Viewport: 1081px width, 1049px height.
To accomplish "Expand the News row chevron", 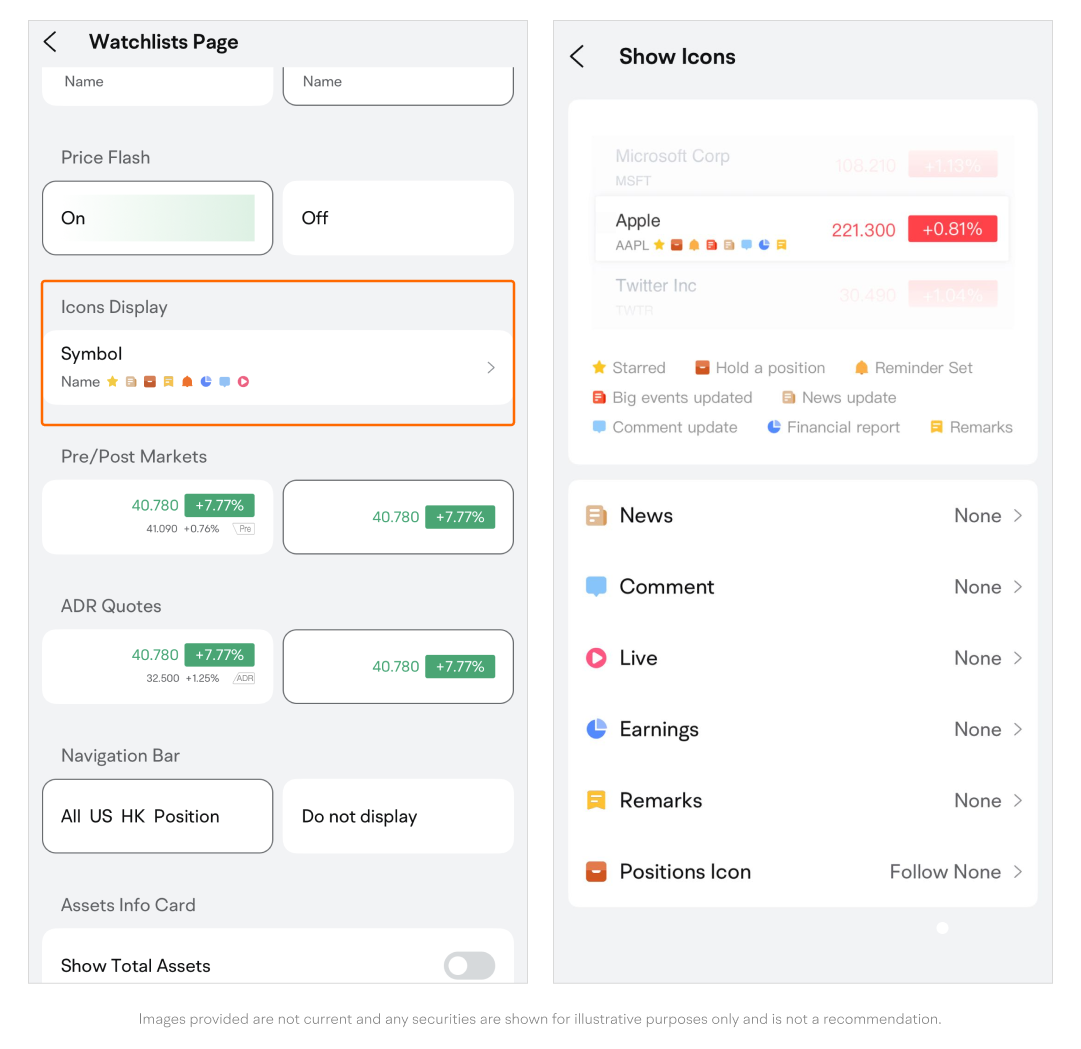I will pos(1018,516).
